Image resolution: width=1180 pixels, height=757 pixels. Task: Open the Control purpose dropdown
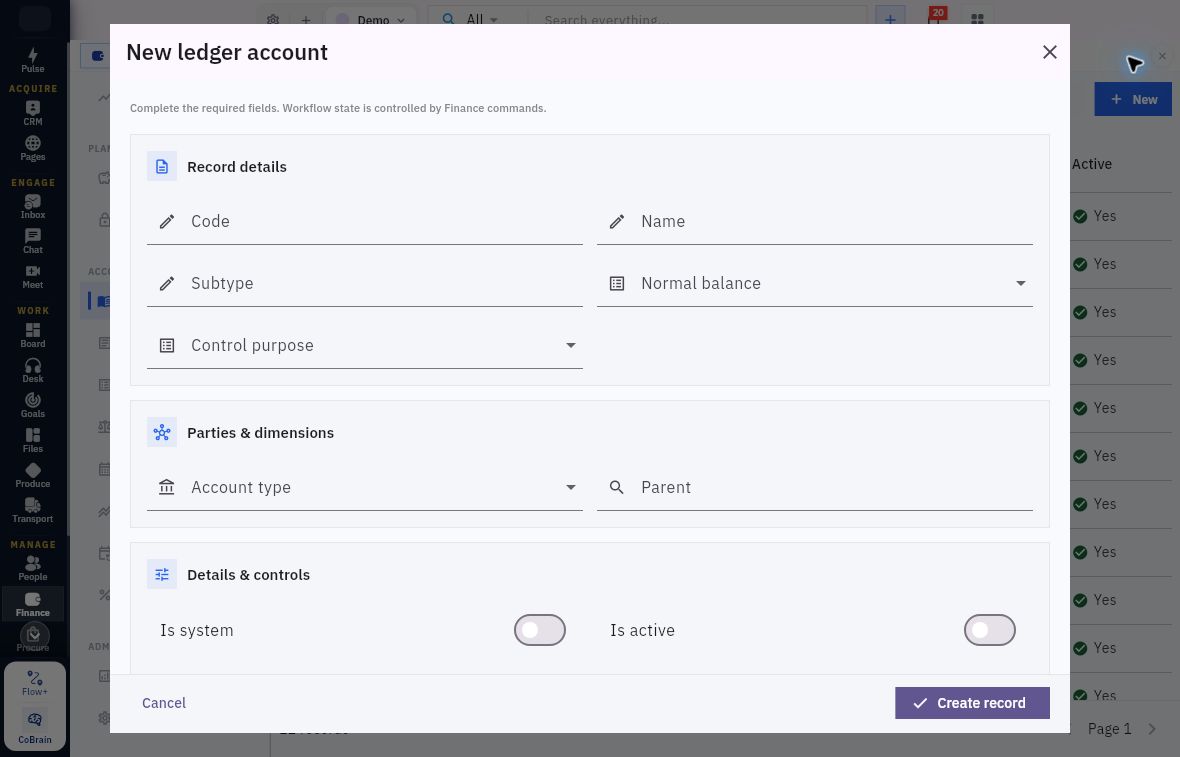click(x=364, y=345)
